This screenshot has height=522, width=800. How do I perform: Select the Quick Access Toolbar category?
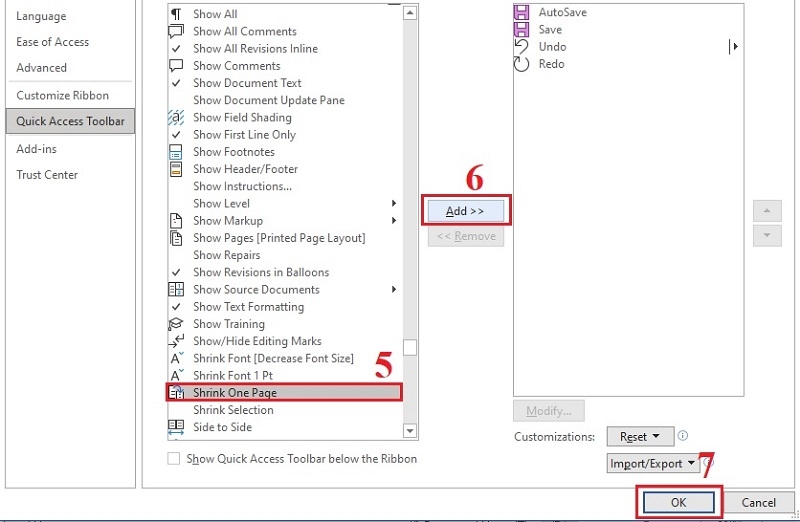(70, 121)
